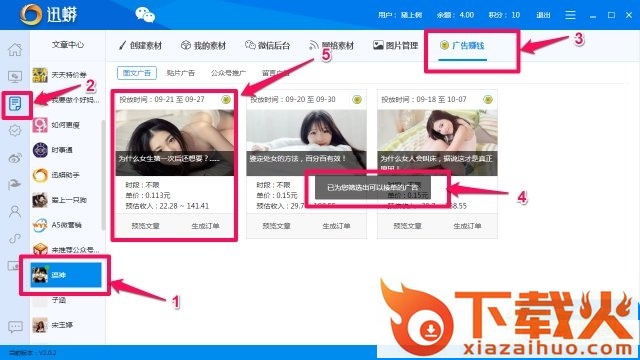Image resolution: width=640 pixels, height=360 pixels.
Task: Switch to the 我的素材 tab
Action: click(203, 45)
